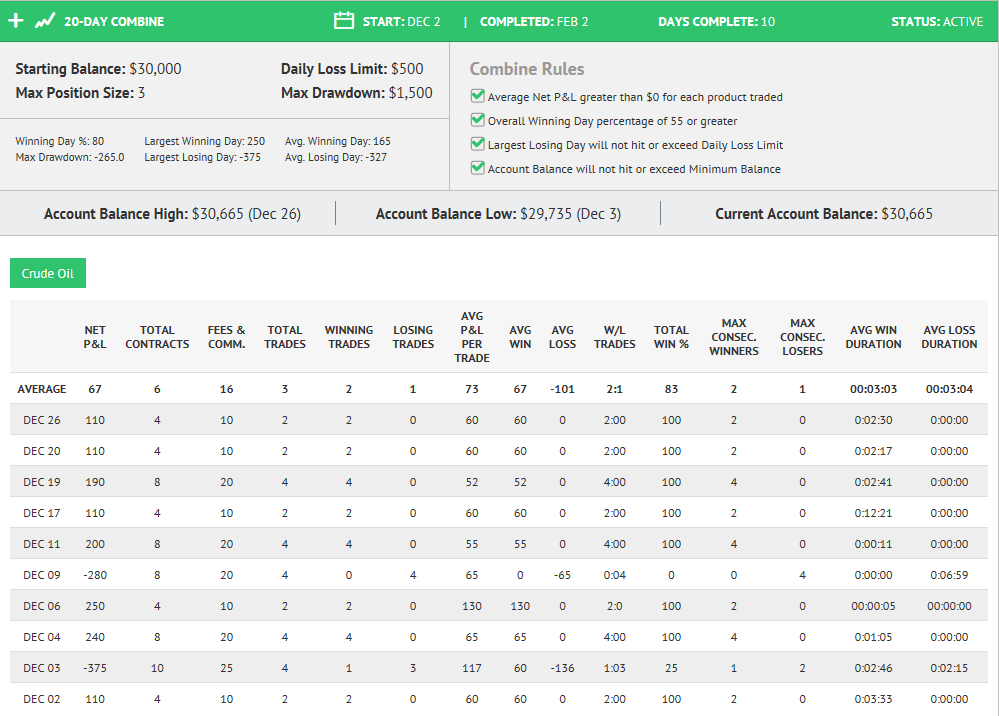Click the DAYS COMPLETE: 10 label
Viewport: 999px width, 716px height.
tap(717, 22)
